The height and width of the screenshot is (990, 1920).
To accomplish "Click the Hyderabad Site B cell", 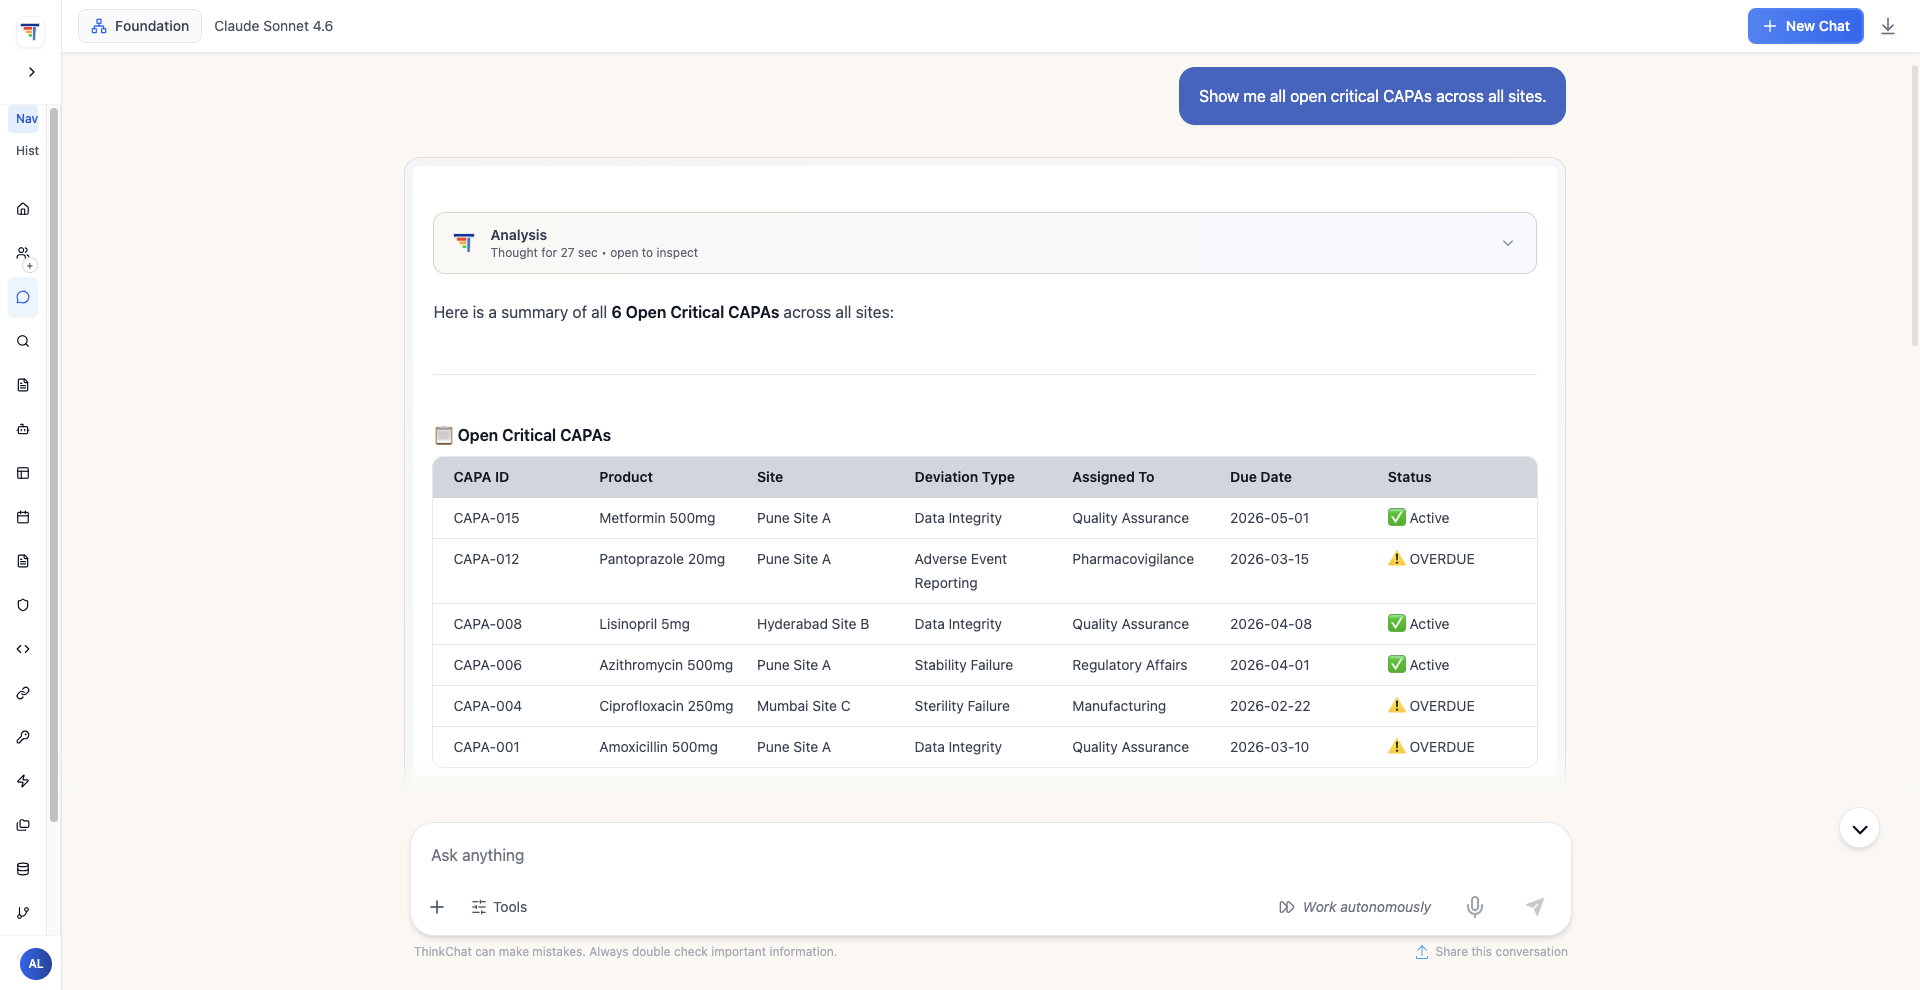I will tap(813, 624).
